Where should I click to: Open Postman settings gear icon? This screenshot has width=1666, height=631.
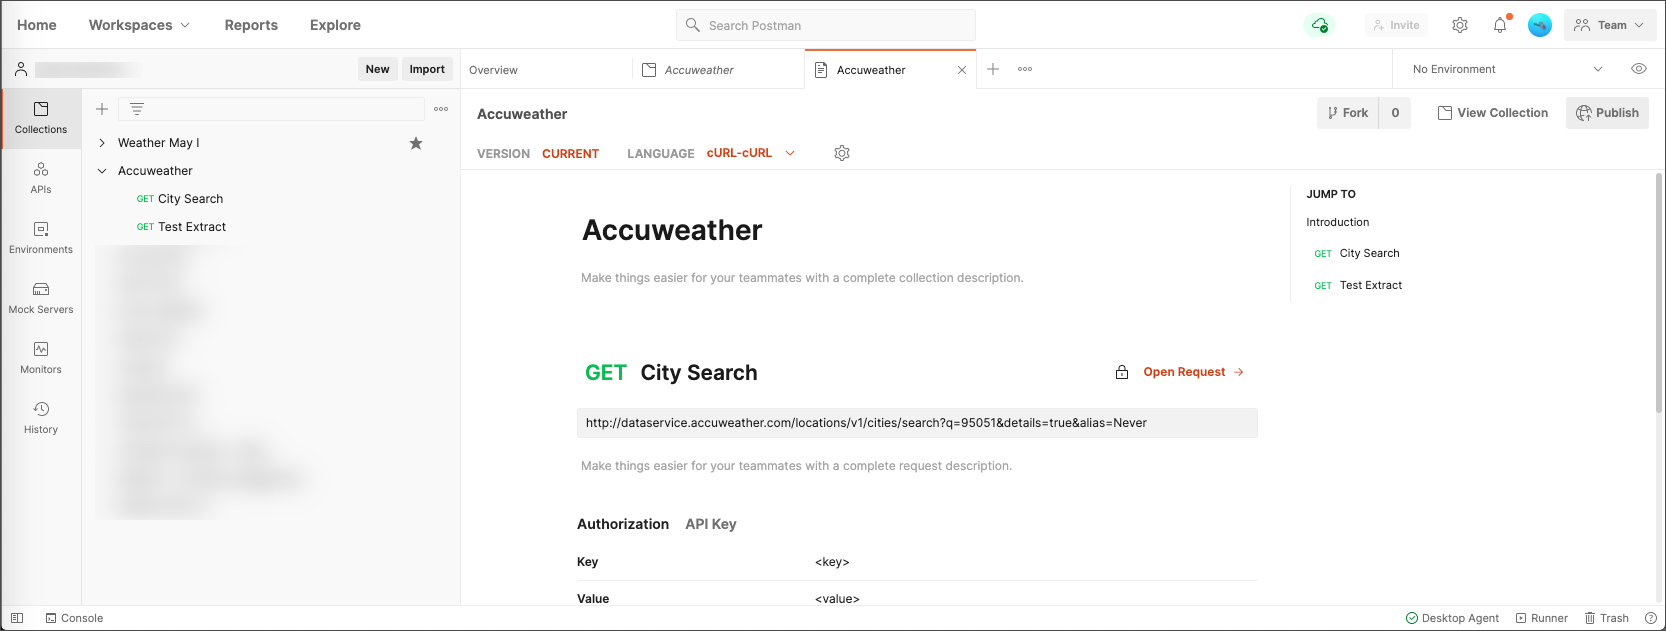point(1460,25)
